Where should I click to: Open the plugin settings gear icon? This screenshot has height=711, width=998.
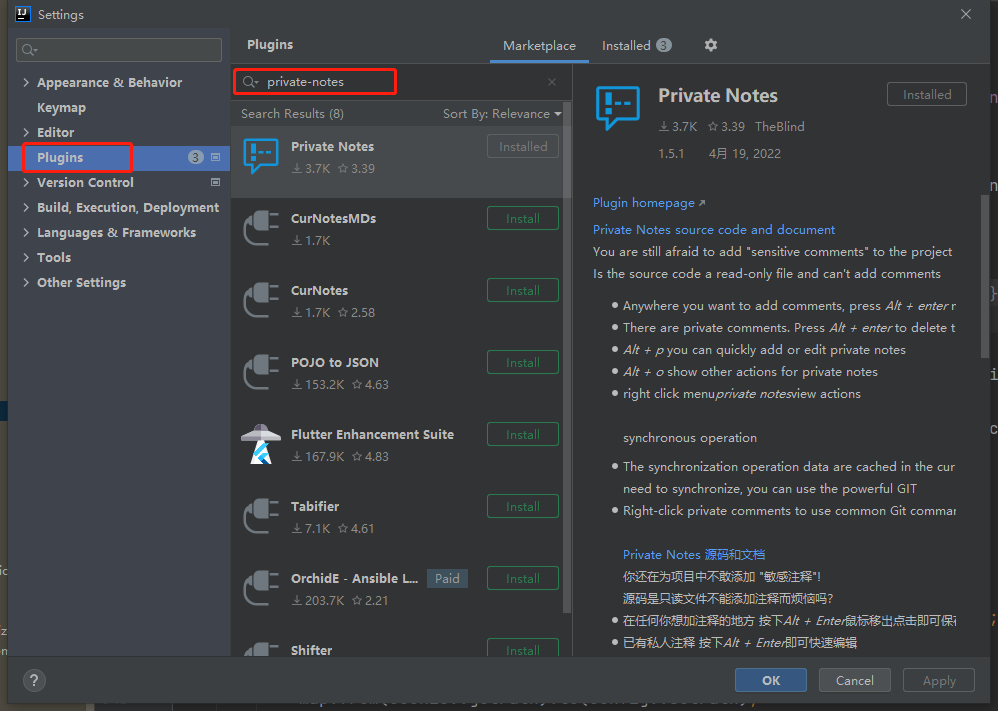pyautogui.click(x=711, y=45)
